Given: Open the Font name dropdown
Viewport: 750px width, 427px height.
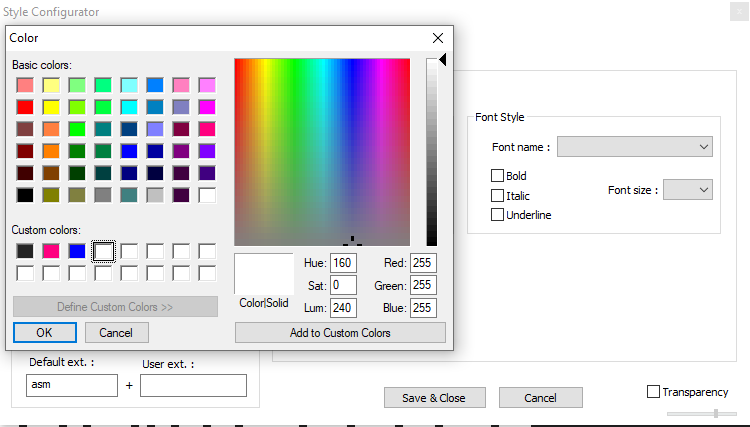Looking at the screenshot, I should [635, 147].
